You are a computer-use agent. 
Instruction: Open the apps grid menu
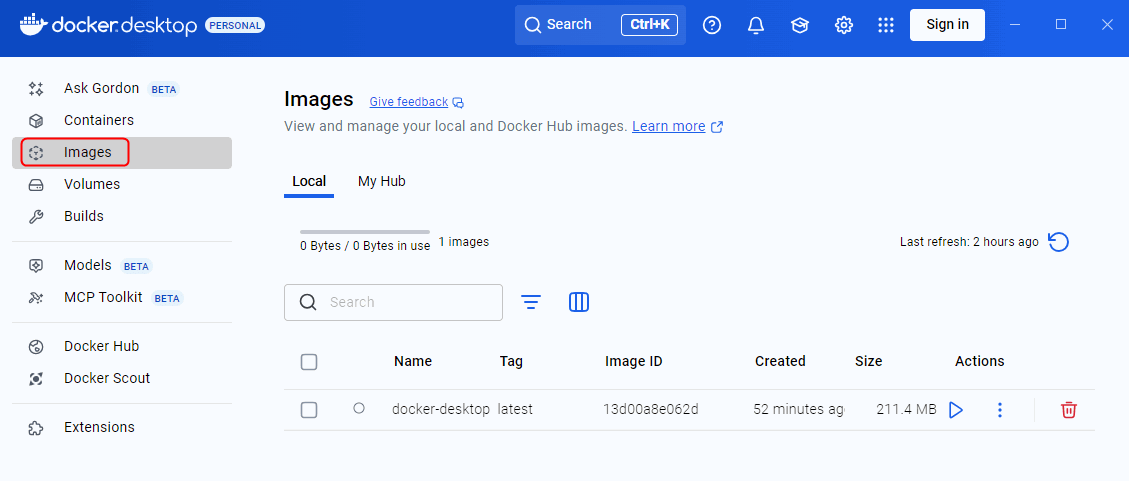pyautogui.click(x=886, y=25)
